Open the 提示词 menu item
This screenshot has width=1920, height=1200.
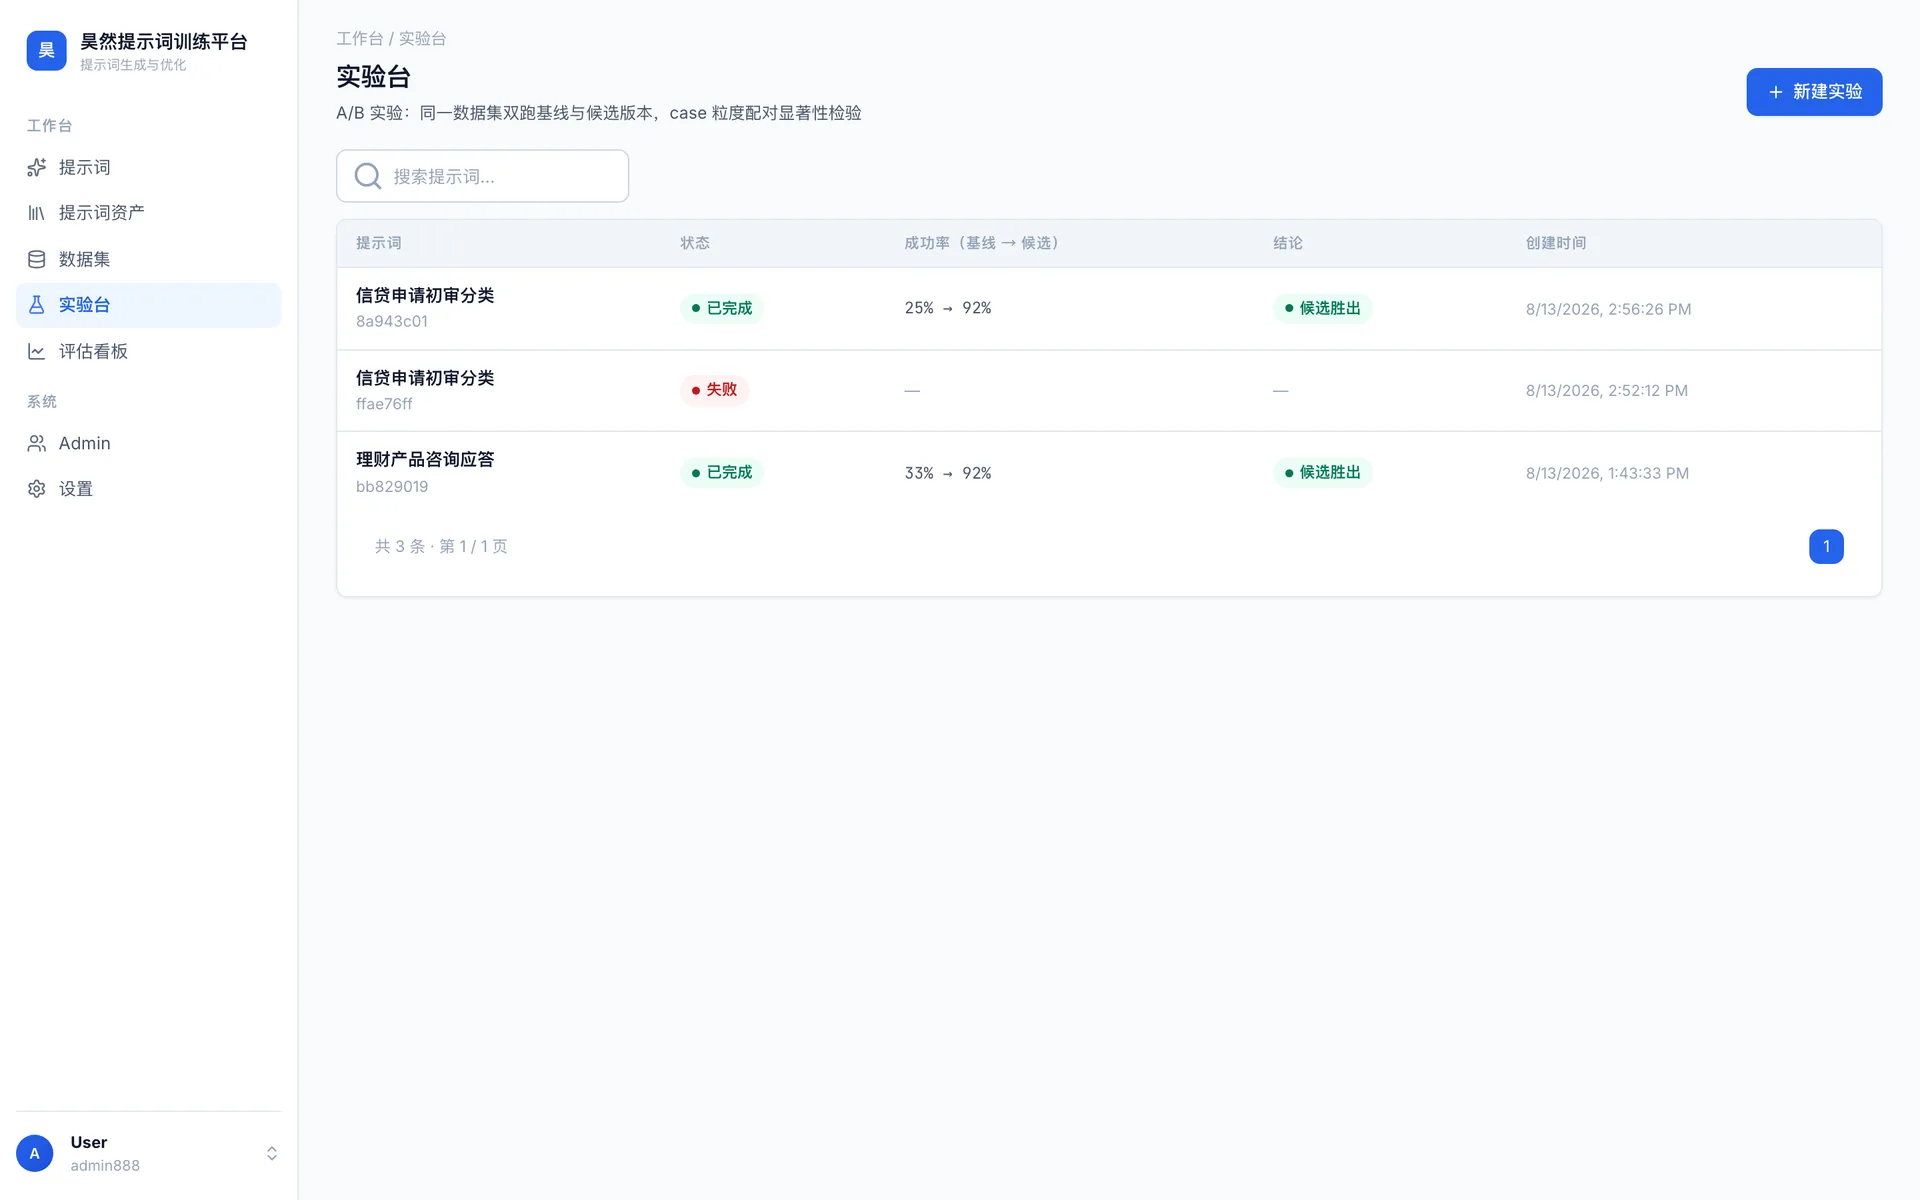[149, 167]
